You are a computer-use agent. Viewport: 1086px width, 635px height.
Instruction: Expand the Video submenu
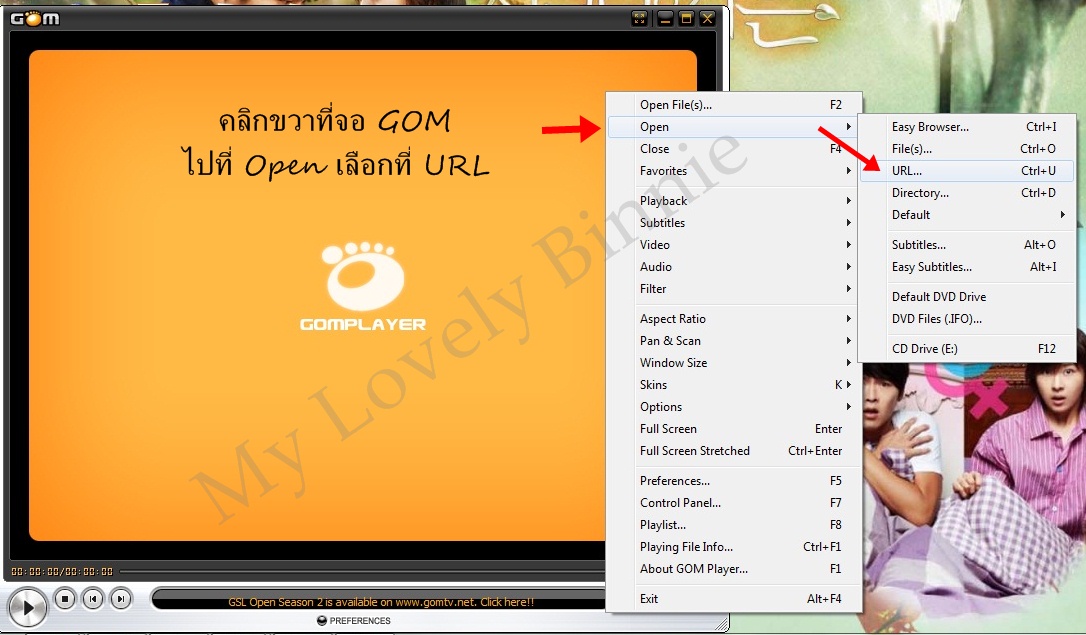[734, 245]
